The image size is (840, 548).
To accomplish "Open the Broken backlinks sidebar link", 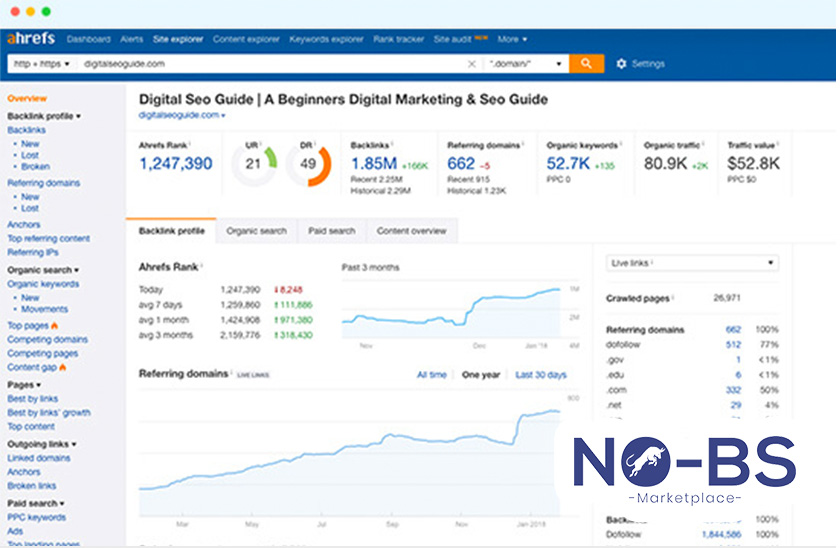I will point(35,167).
